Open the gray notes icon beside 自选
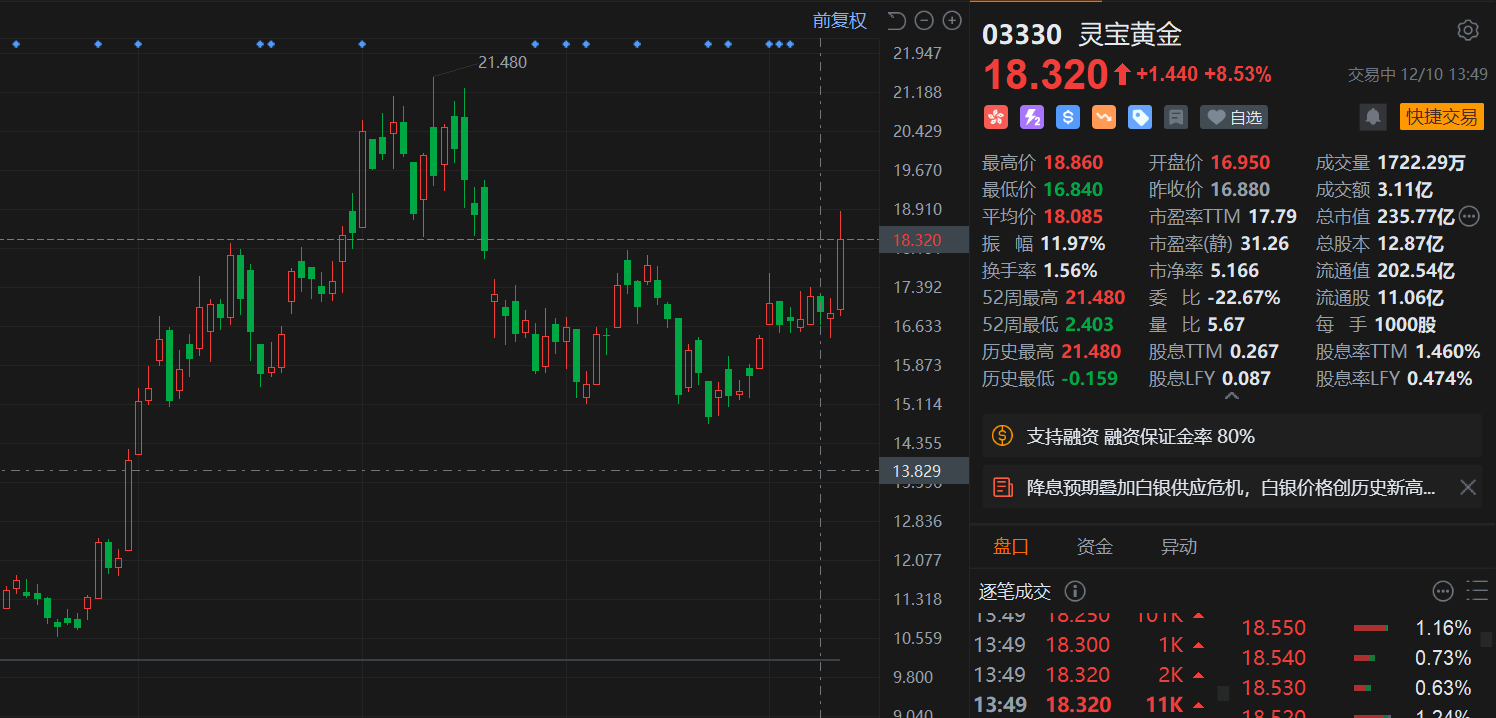The image size is (1496, 718). pos(1176,117)
